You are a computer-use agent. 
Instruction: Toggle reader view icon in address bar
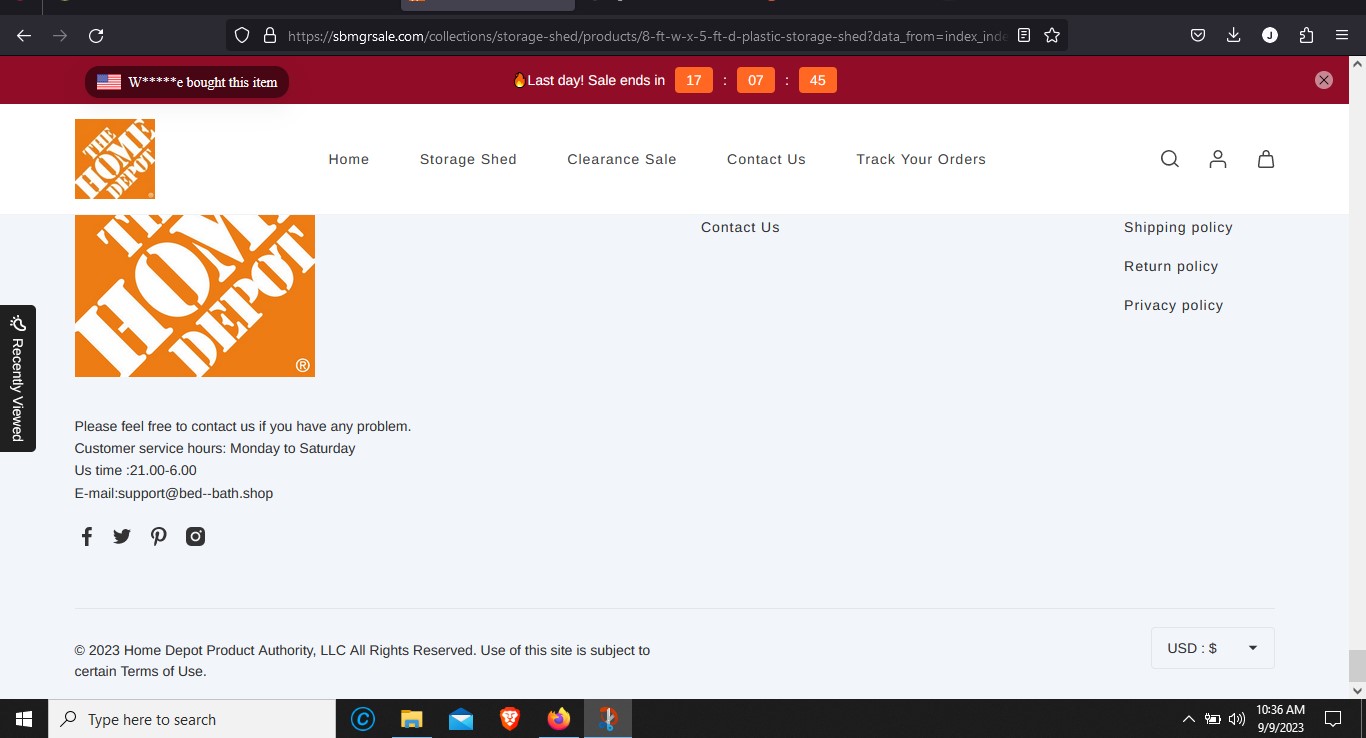(1024, 35)
